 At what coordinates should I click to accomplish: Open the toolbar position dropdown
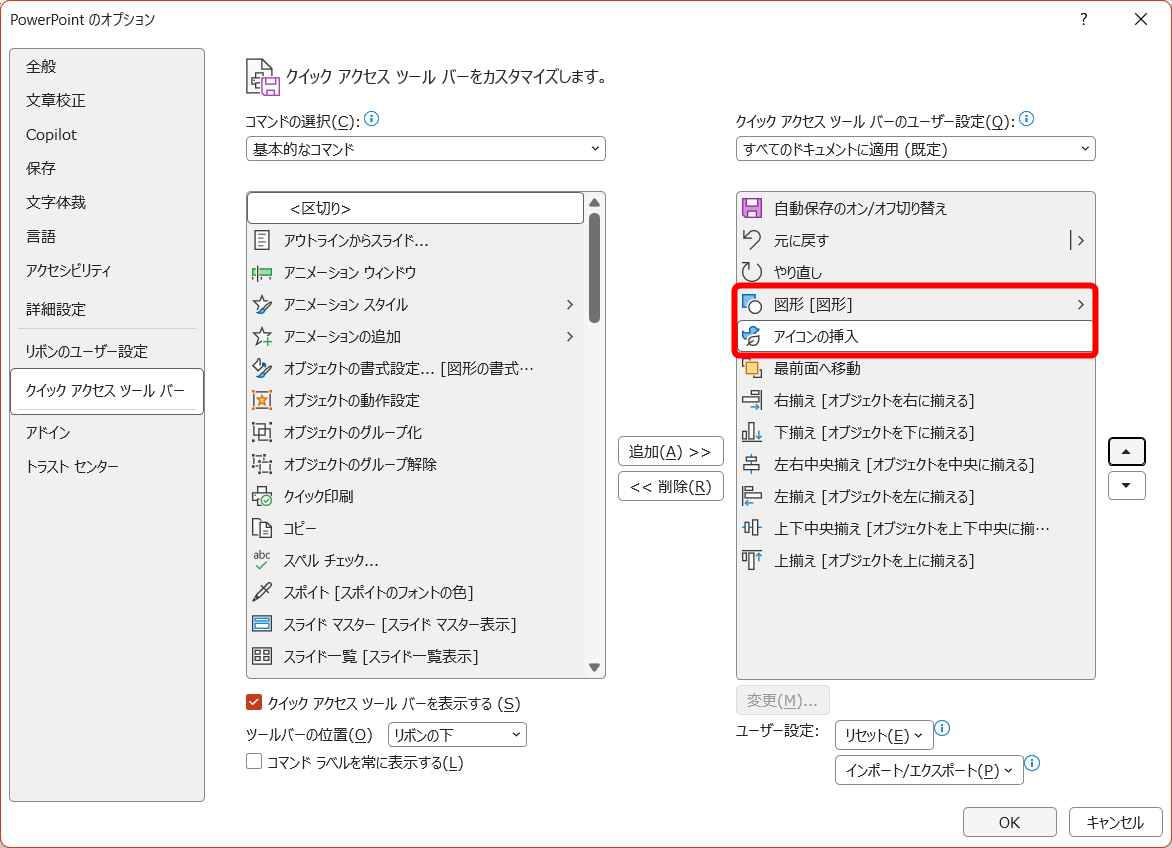[x=457, y=734]
